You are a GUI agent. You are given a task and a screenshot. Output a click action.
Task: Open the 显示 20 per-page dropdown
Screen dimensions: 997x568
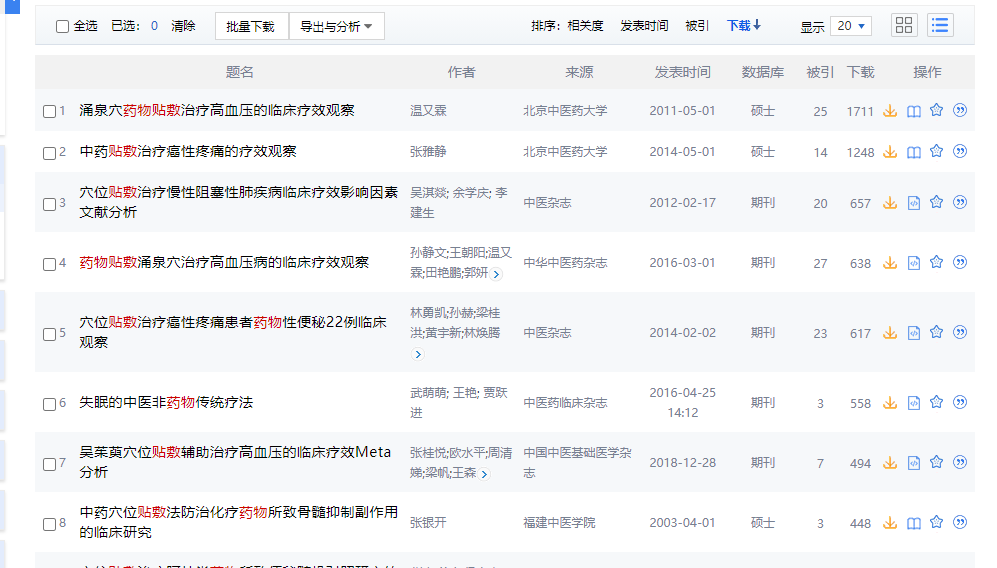[x=851, y=26]
